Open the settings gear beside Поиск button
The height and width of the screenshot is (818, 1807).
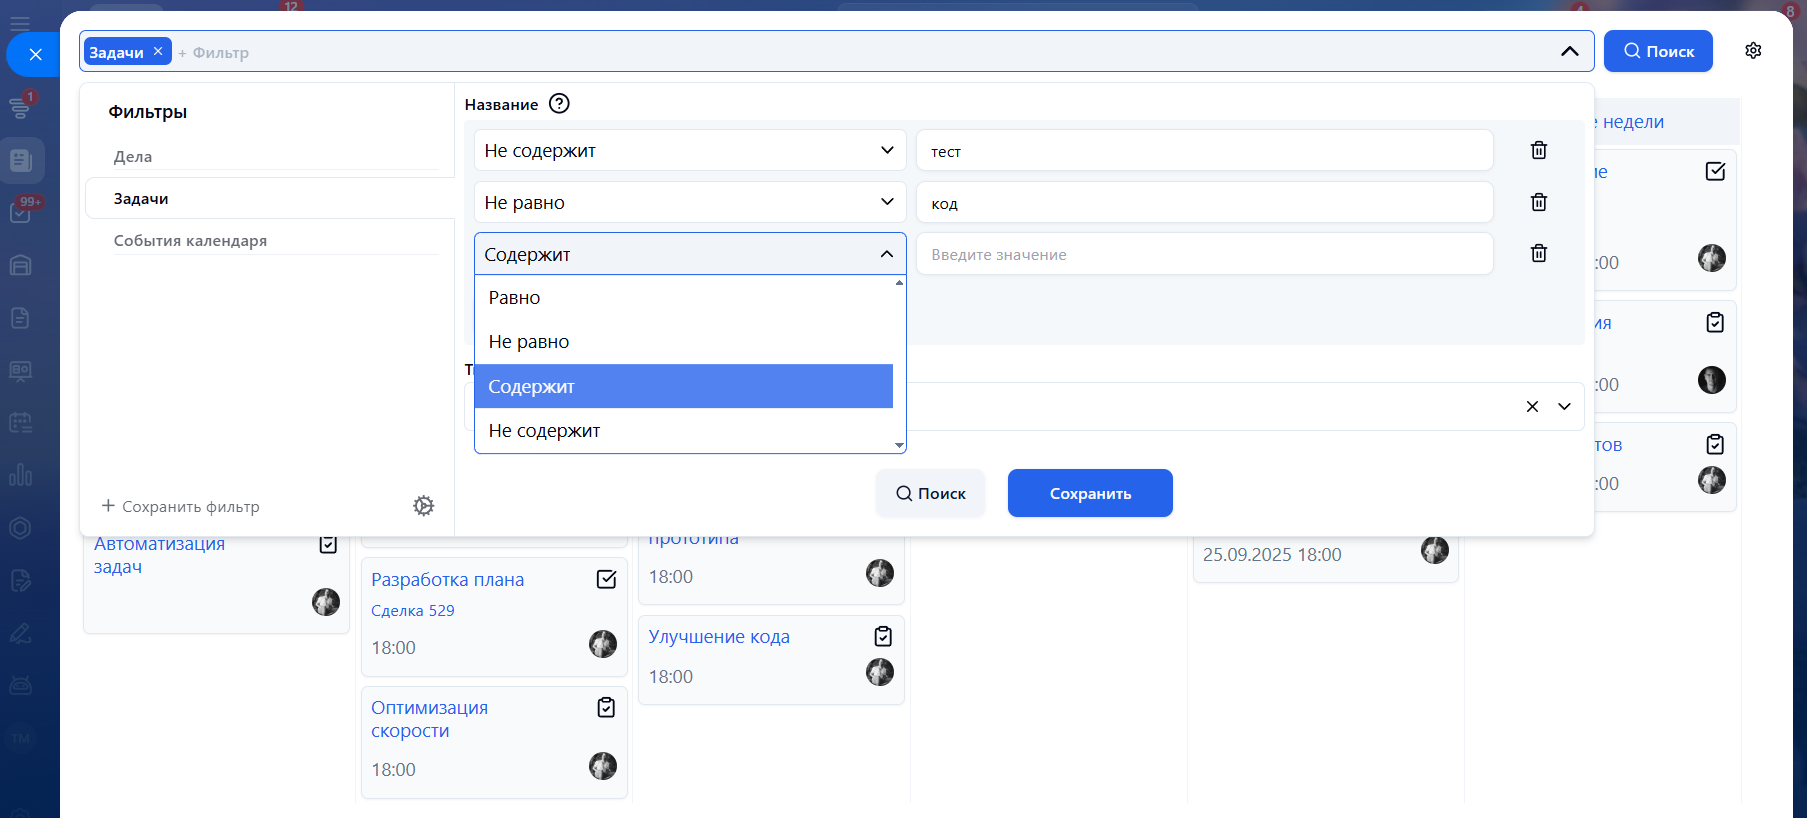[x=1752, y=51]
